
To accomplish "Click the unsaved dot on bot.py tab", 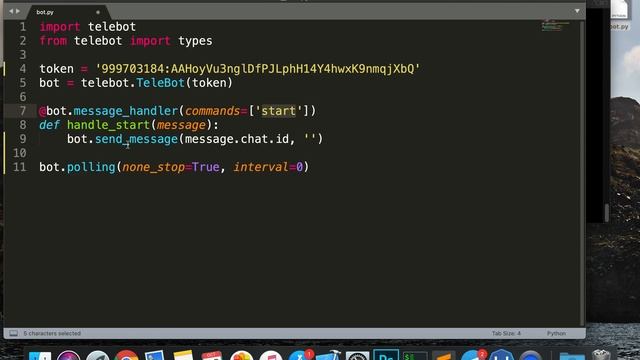I will [98, 12].
